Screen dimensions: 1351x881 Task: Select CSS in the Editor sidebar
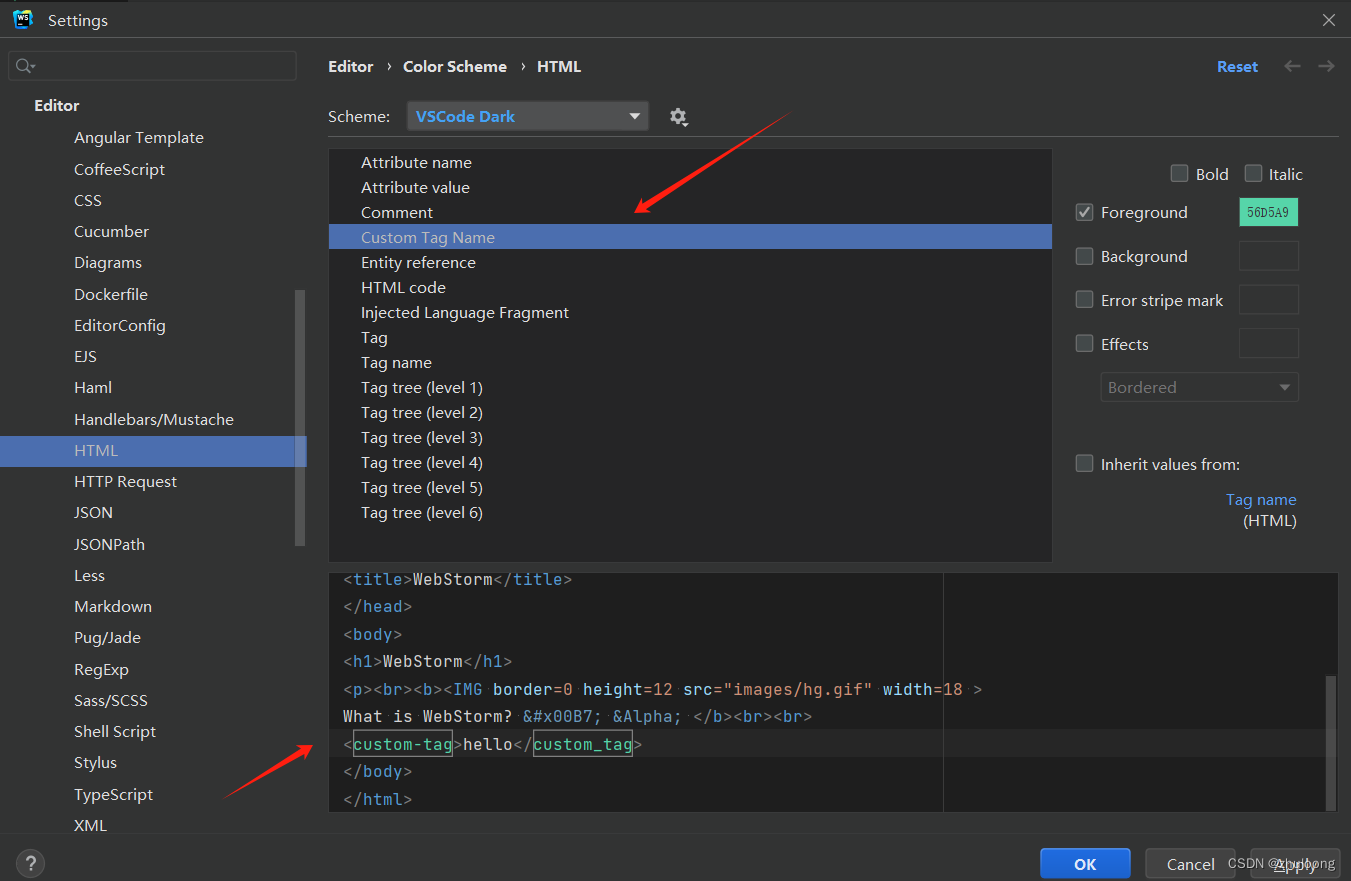pyautogui.click(x=87, y=200)
